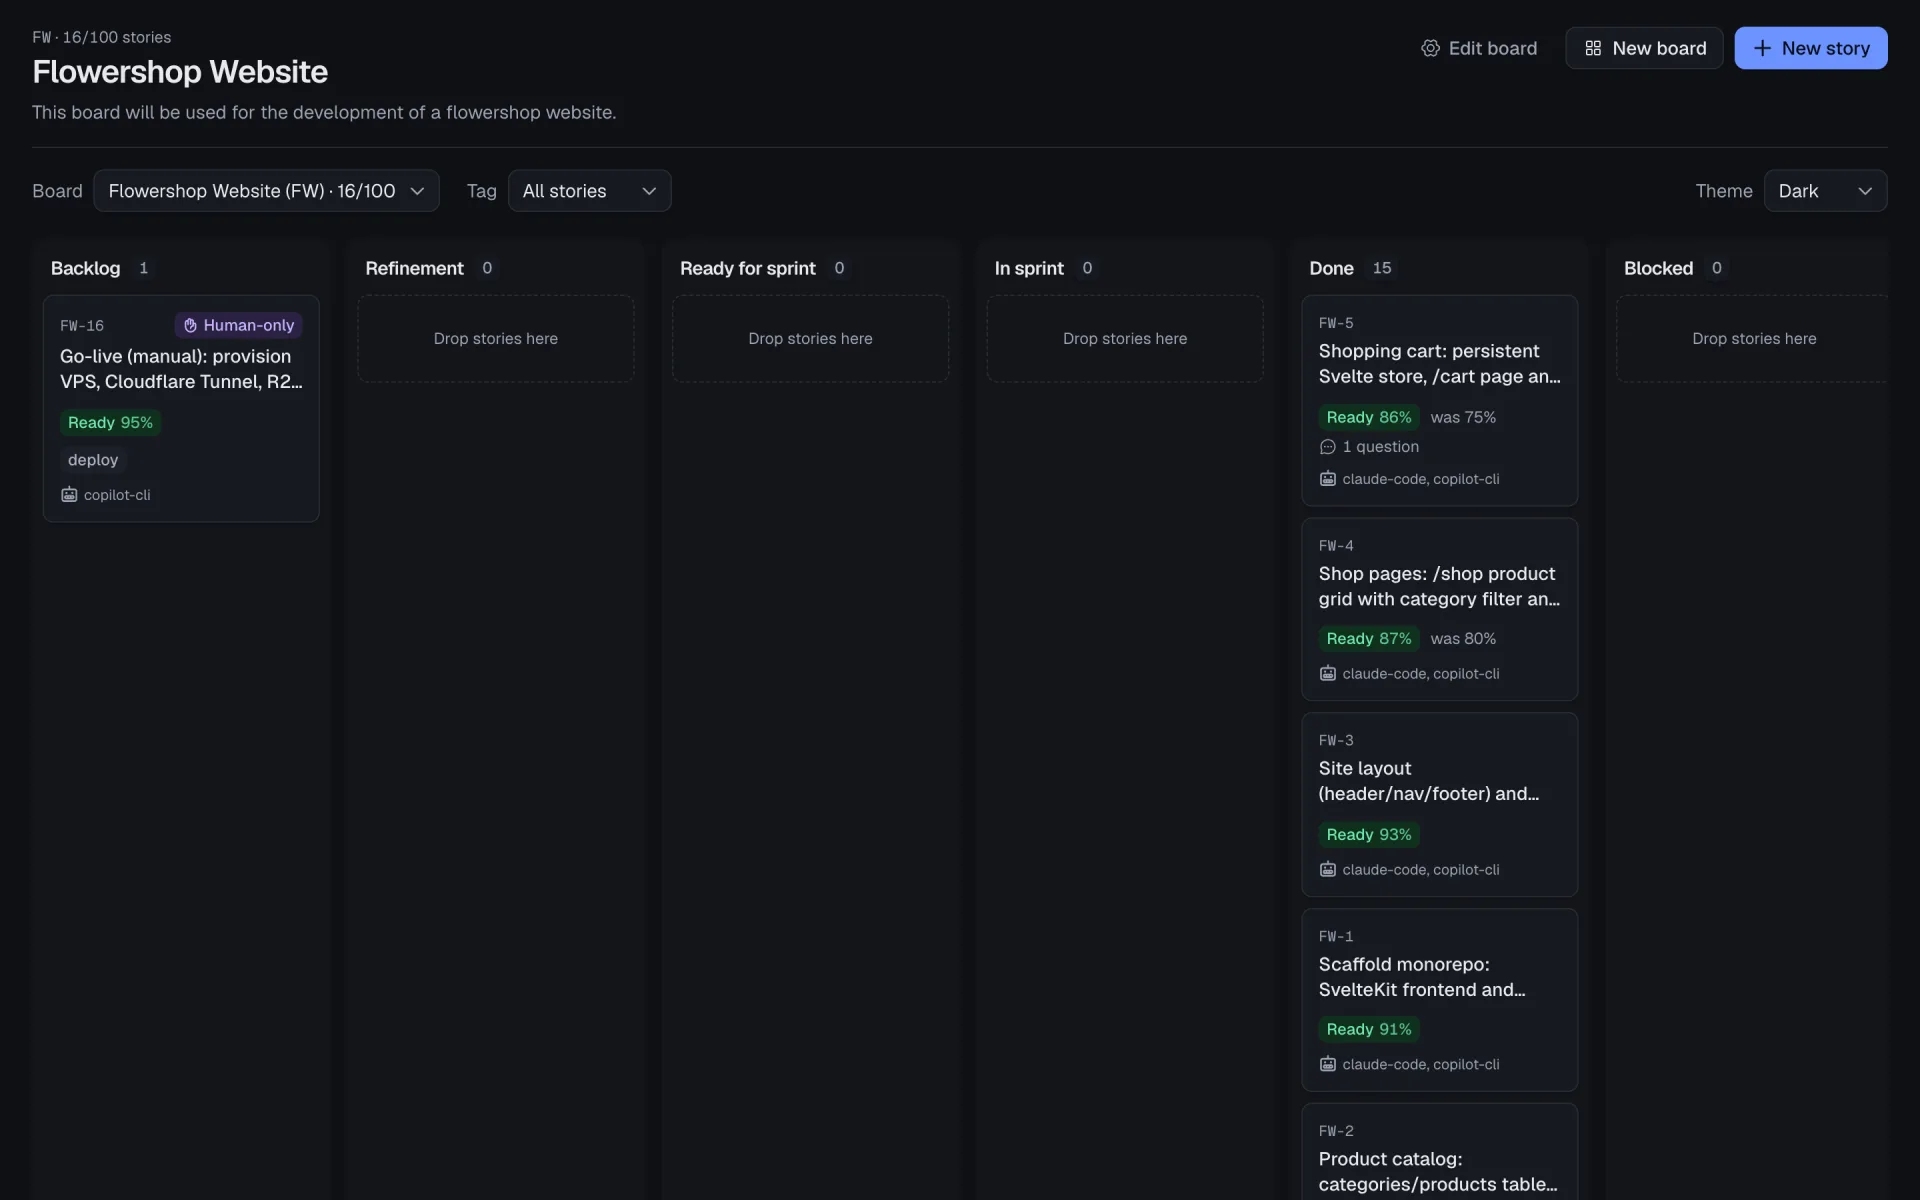Click the Blocked column header
The image size is (1920, 1200).
point(1658,268)
